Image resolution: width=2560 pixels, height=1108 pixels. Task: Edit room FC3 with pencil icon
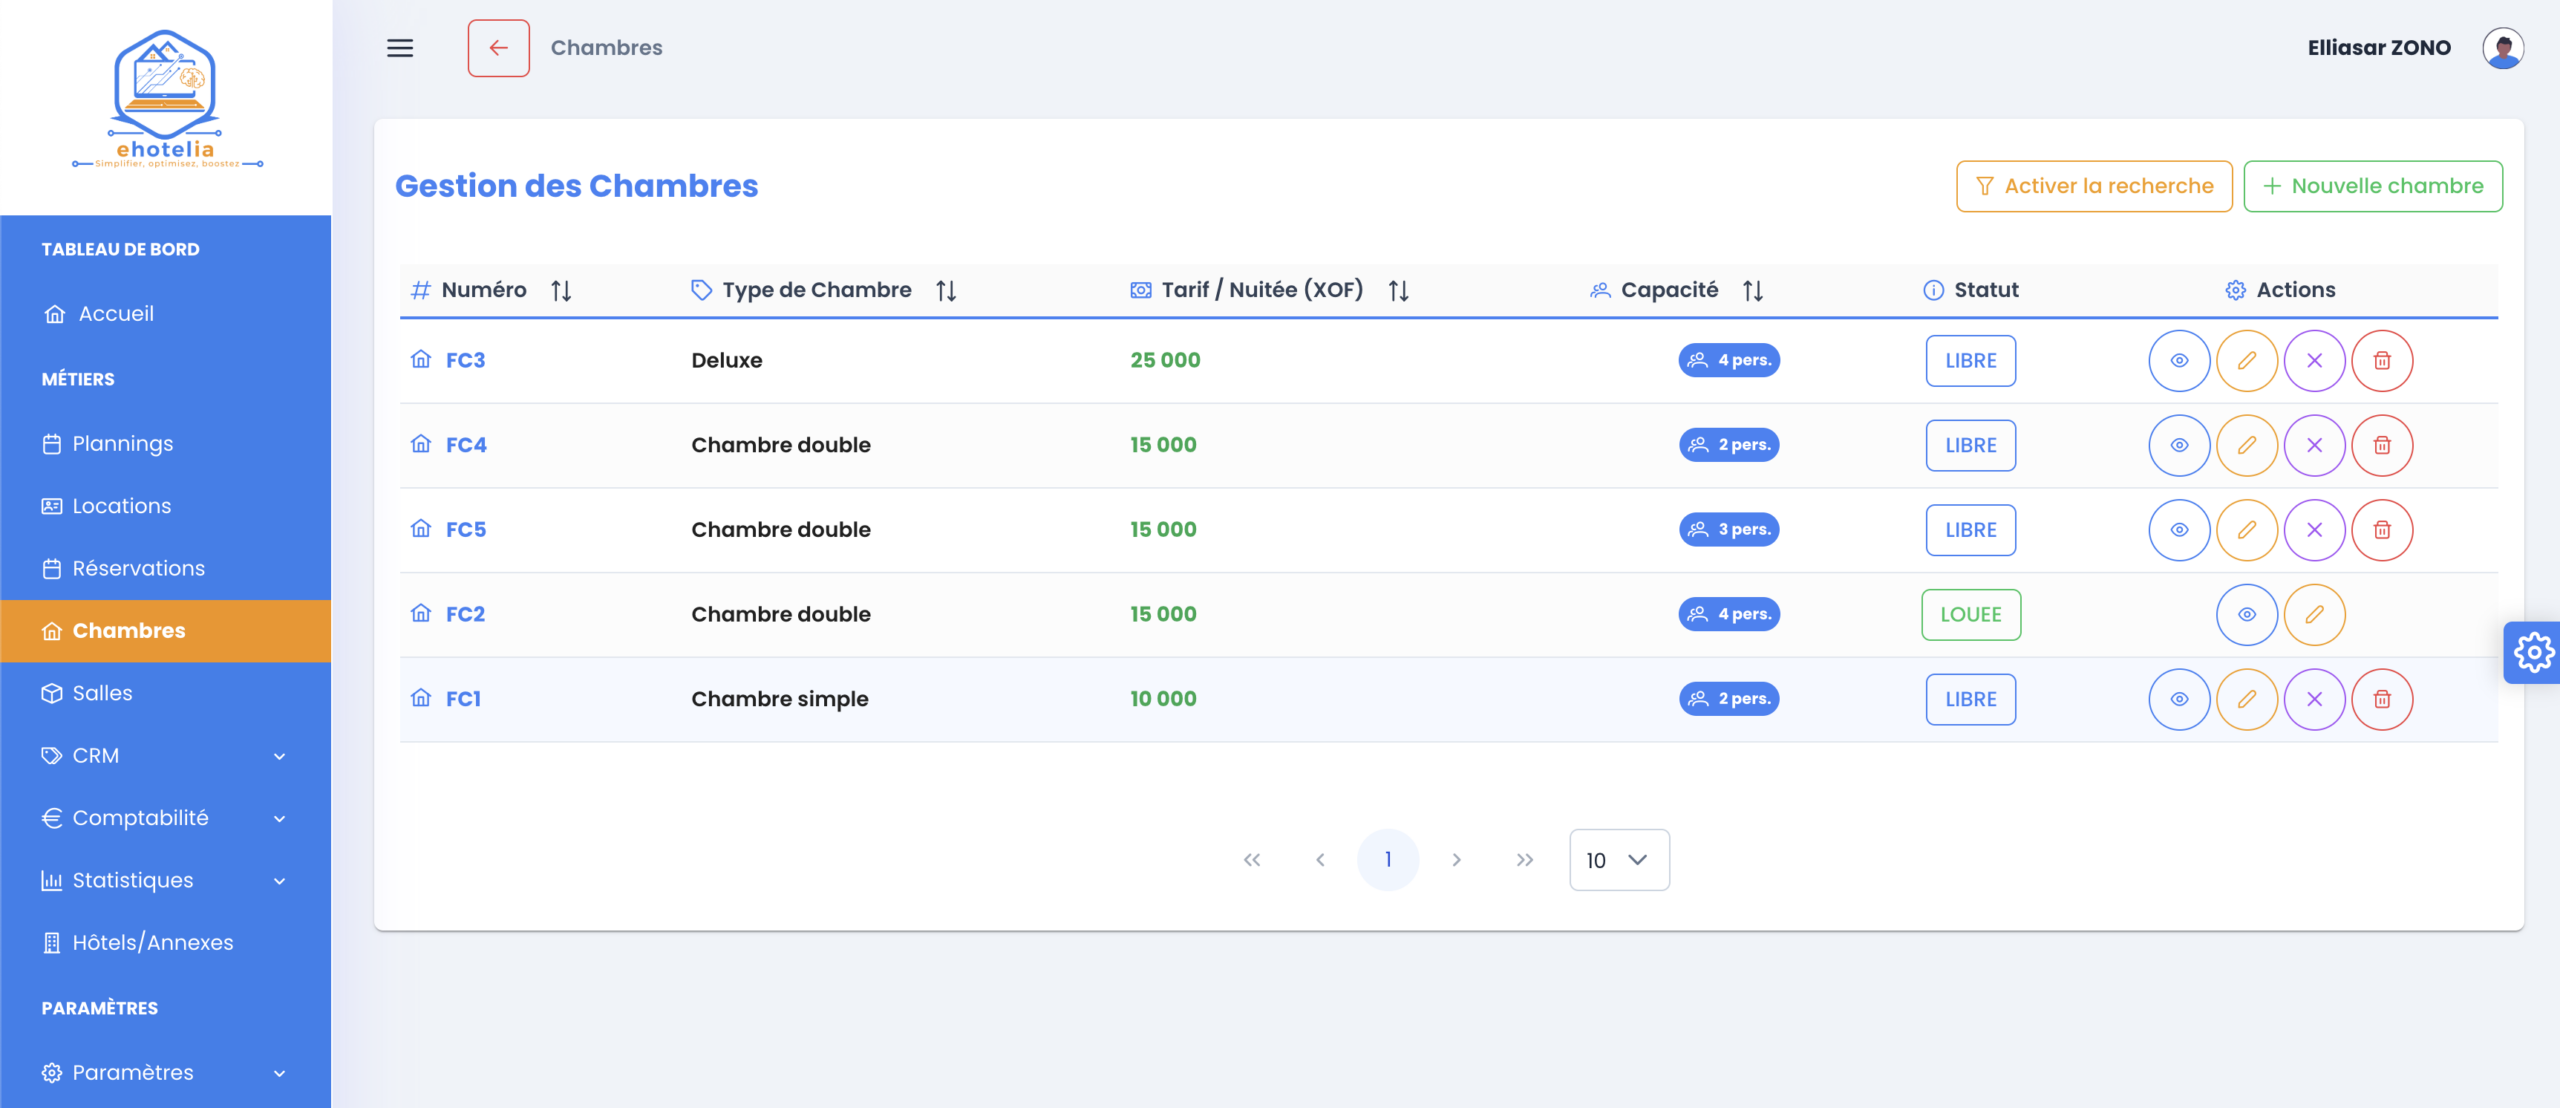pos(2246,361)
